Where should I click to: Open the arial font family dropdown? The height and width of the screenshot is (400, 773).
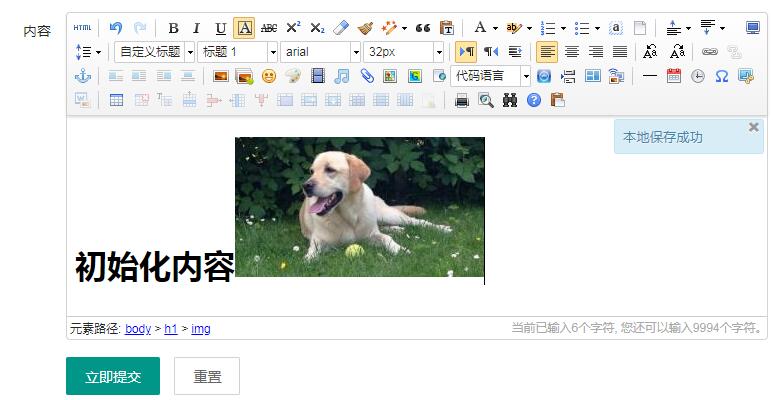pyautogui.click(x=320, y=52)
